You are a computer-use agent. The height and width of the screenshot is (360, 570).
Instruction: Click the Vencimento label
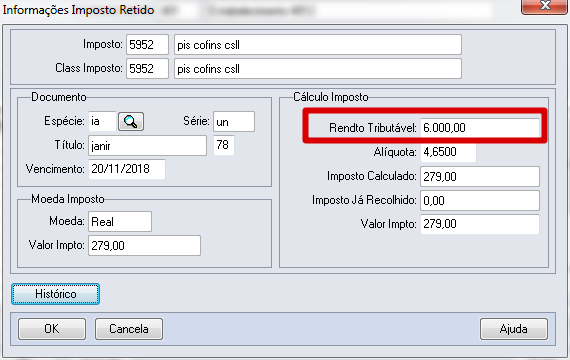[x=55, y=169]
